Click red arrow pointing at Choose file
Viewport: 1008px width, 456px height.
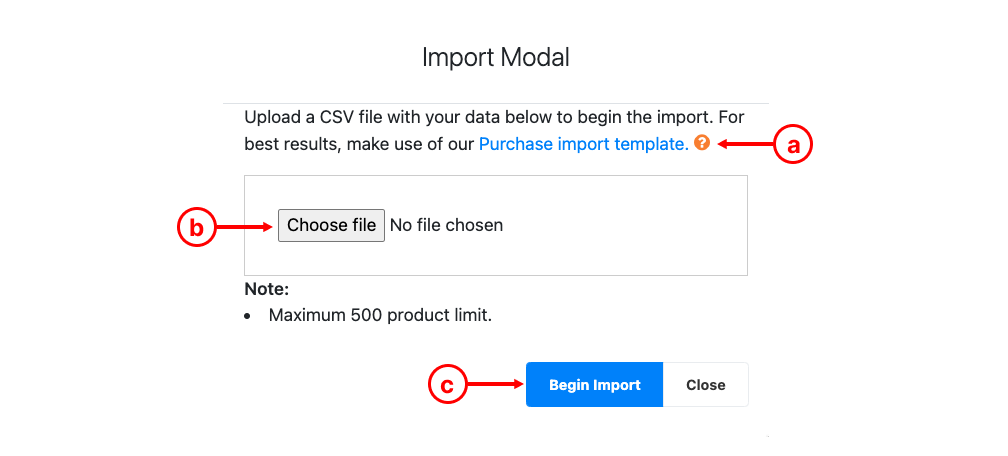point(244,227)
